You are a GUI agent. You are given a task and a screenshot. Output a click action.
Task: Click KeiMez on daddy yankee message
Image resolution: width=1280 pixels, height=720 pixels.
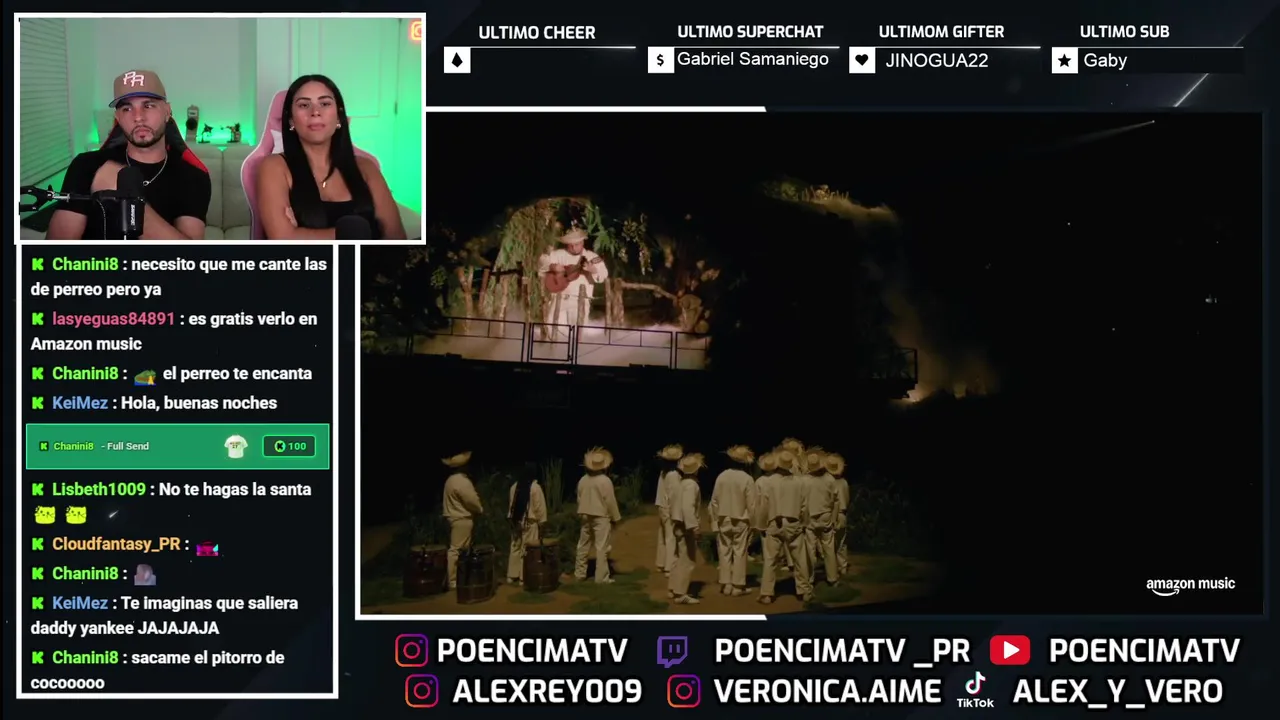80,604
